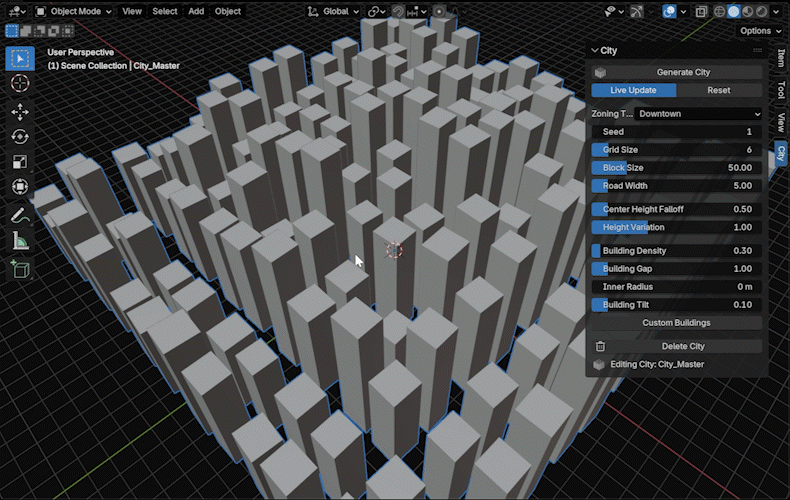This screenshot has height=500, width=790.
Task: Open the View menu
Action: (x=131, y=11)
